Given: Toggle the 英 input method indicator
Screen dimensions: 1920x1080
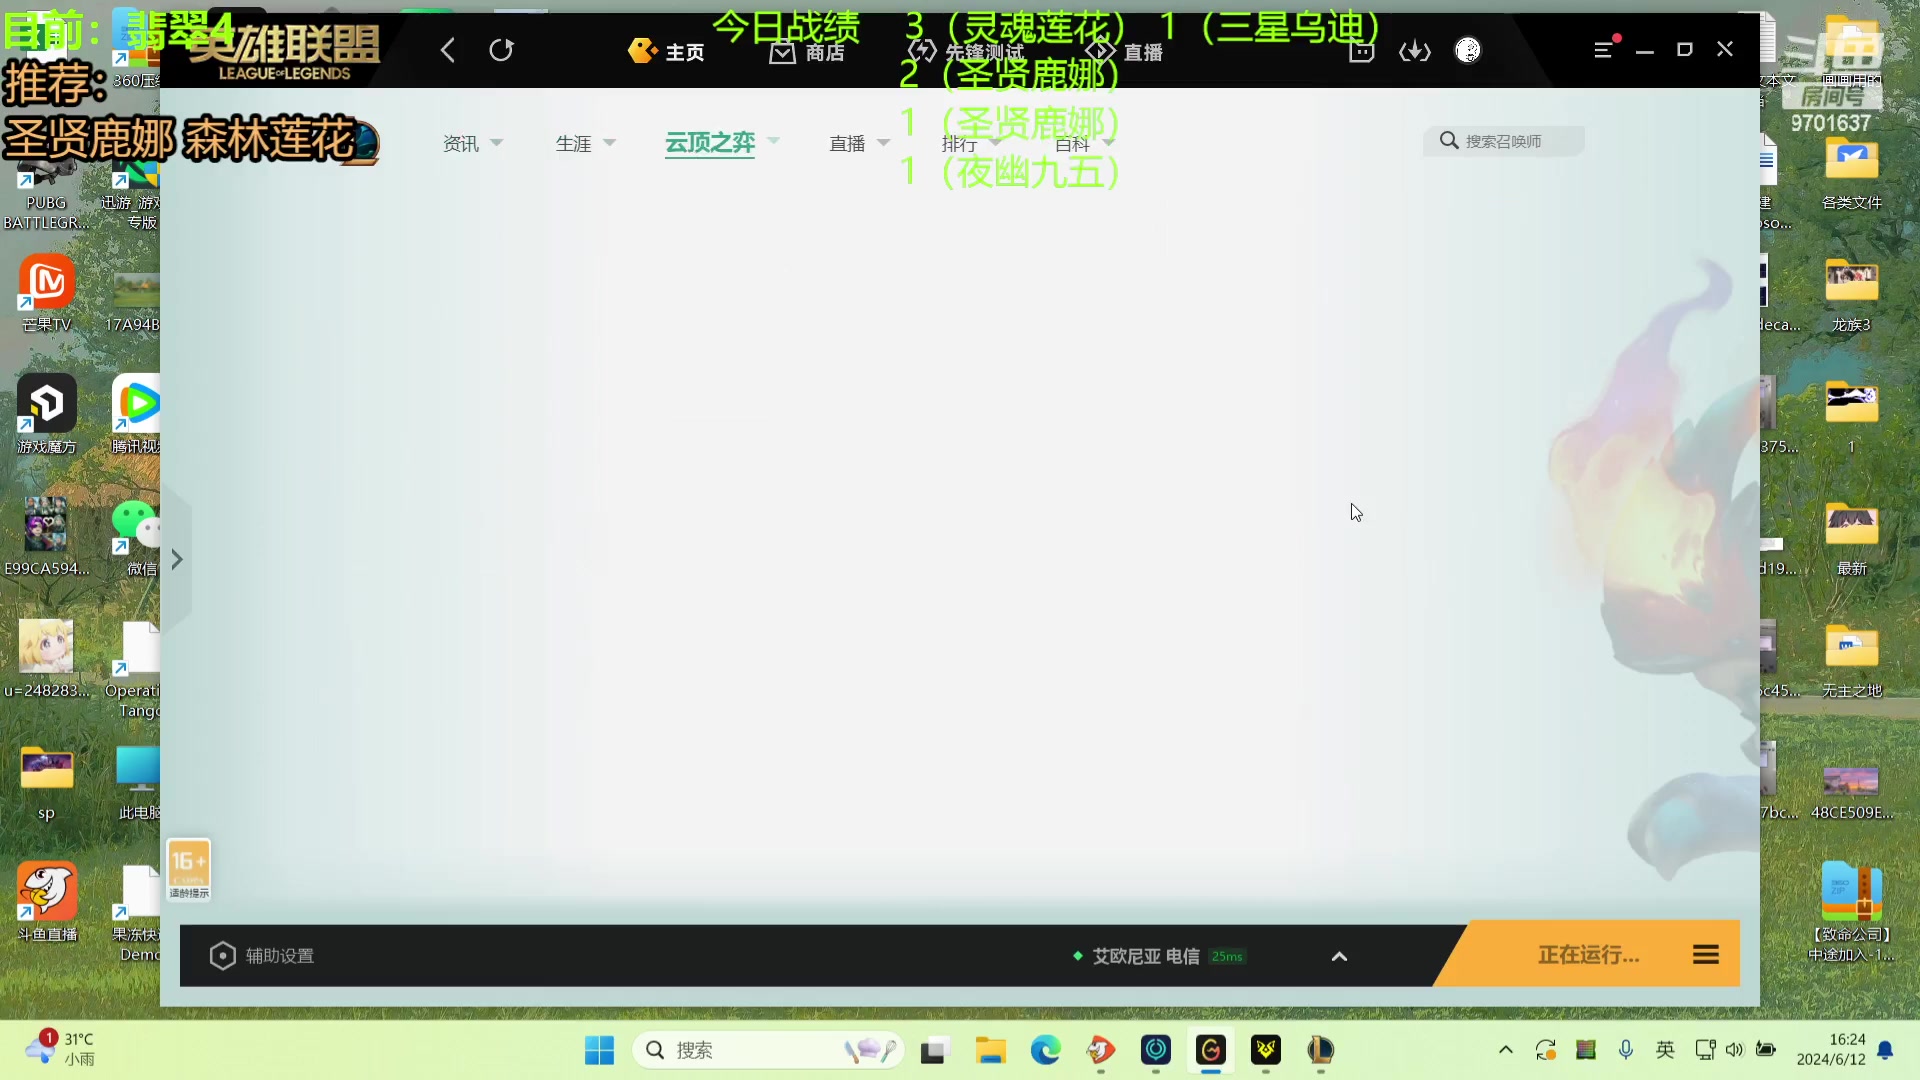Looking at the screenshot, I should click(1665, 1049).
